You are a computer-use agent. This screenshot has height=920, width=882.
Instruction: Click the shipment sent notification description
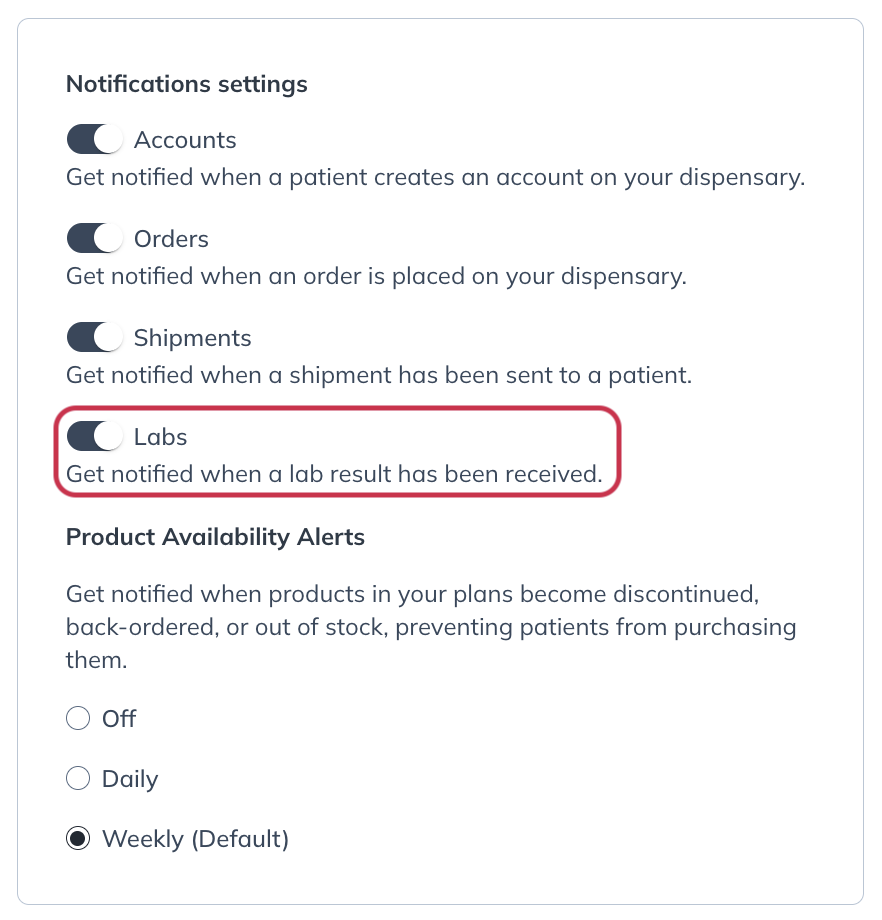379,376
